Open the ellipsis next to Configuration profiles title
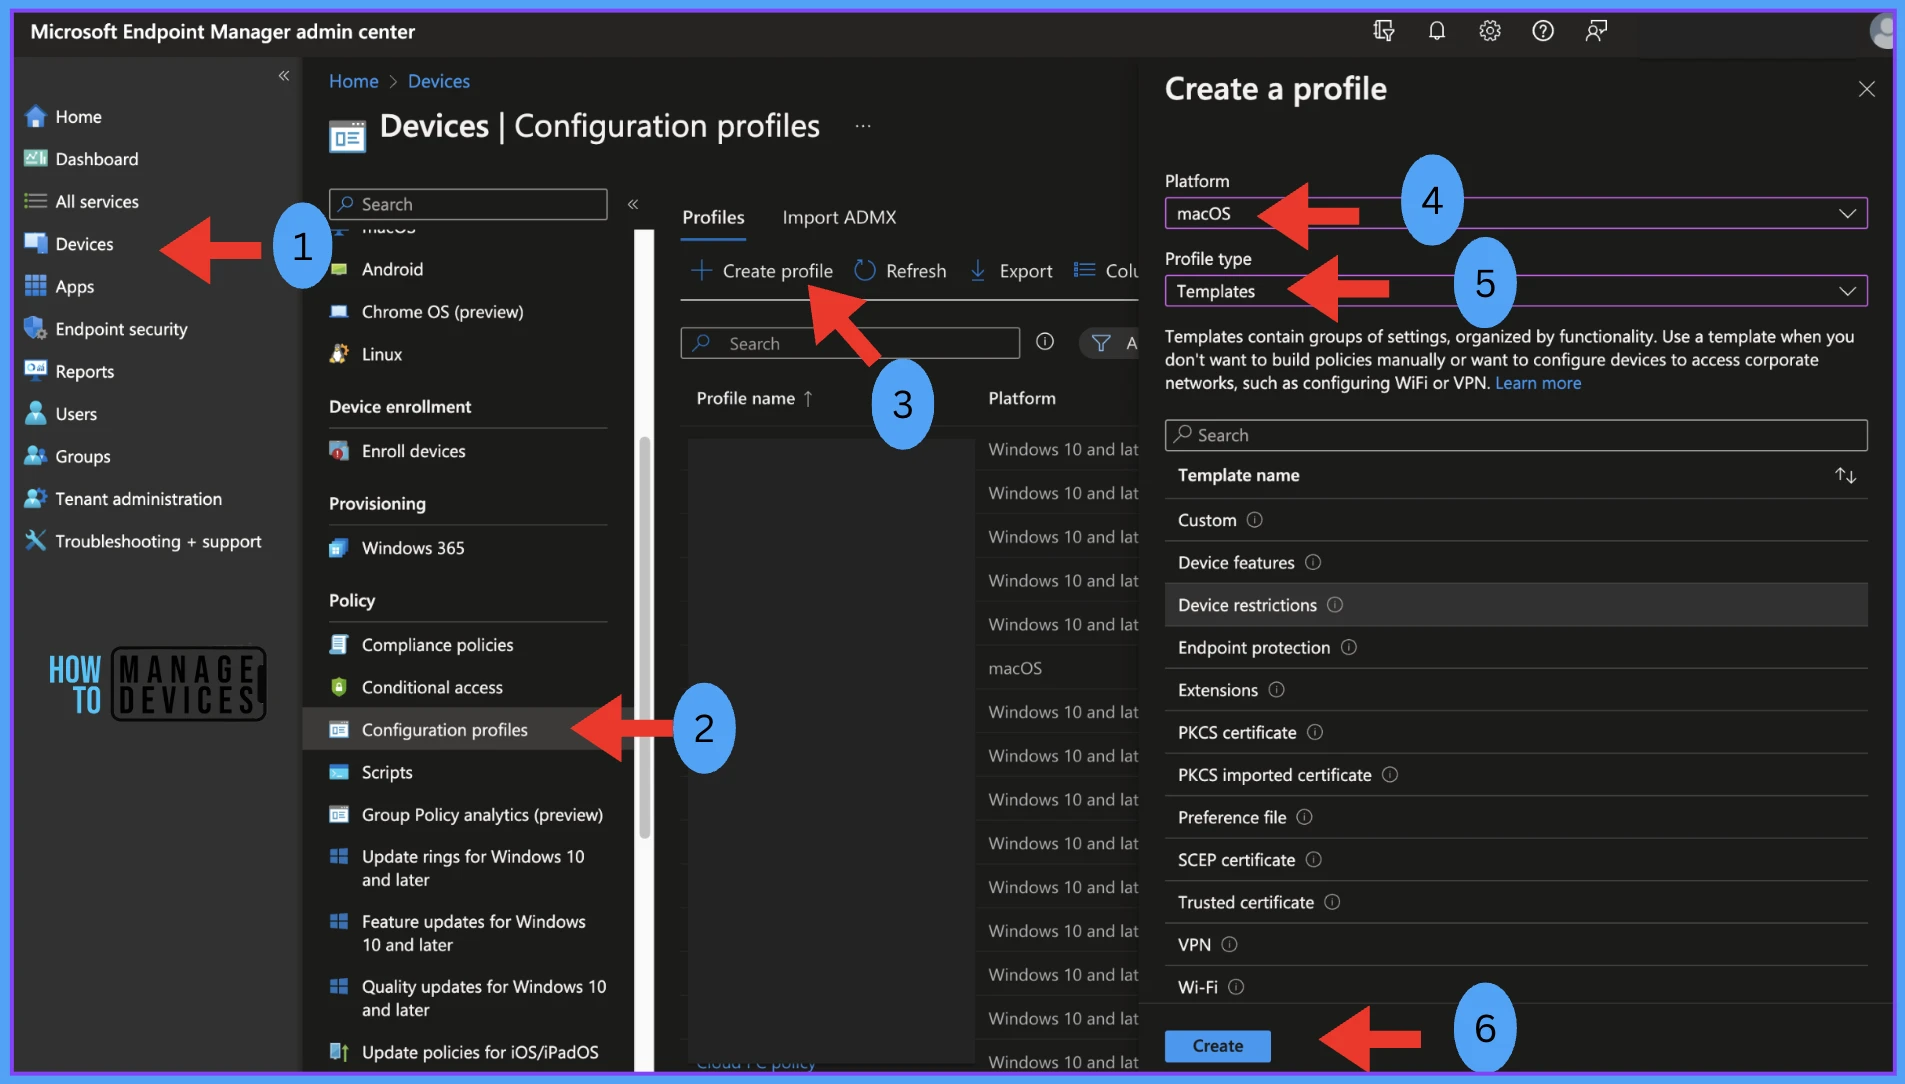Viewport: 1905px width, 1084px height. [x=863, y=126]
